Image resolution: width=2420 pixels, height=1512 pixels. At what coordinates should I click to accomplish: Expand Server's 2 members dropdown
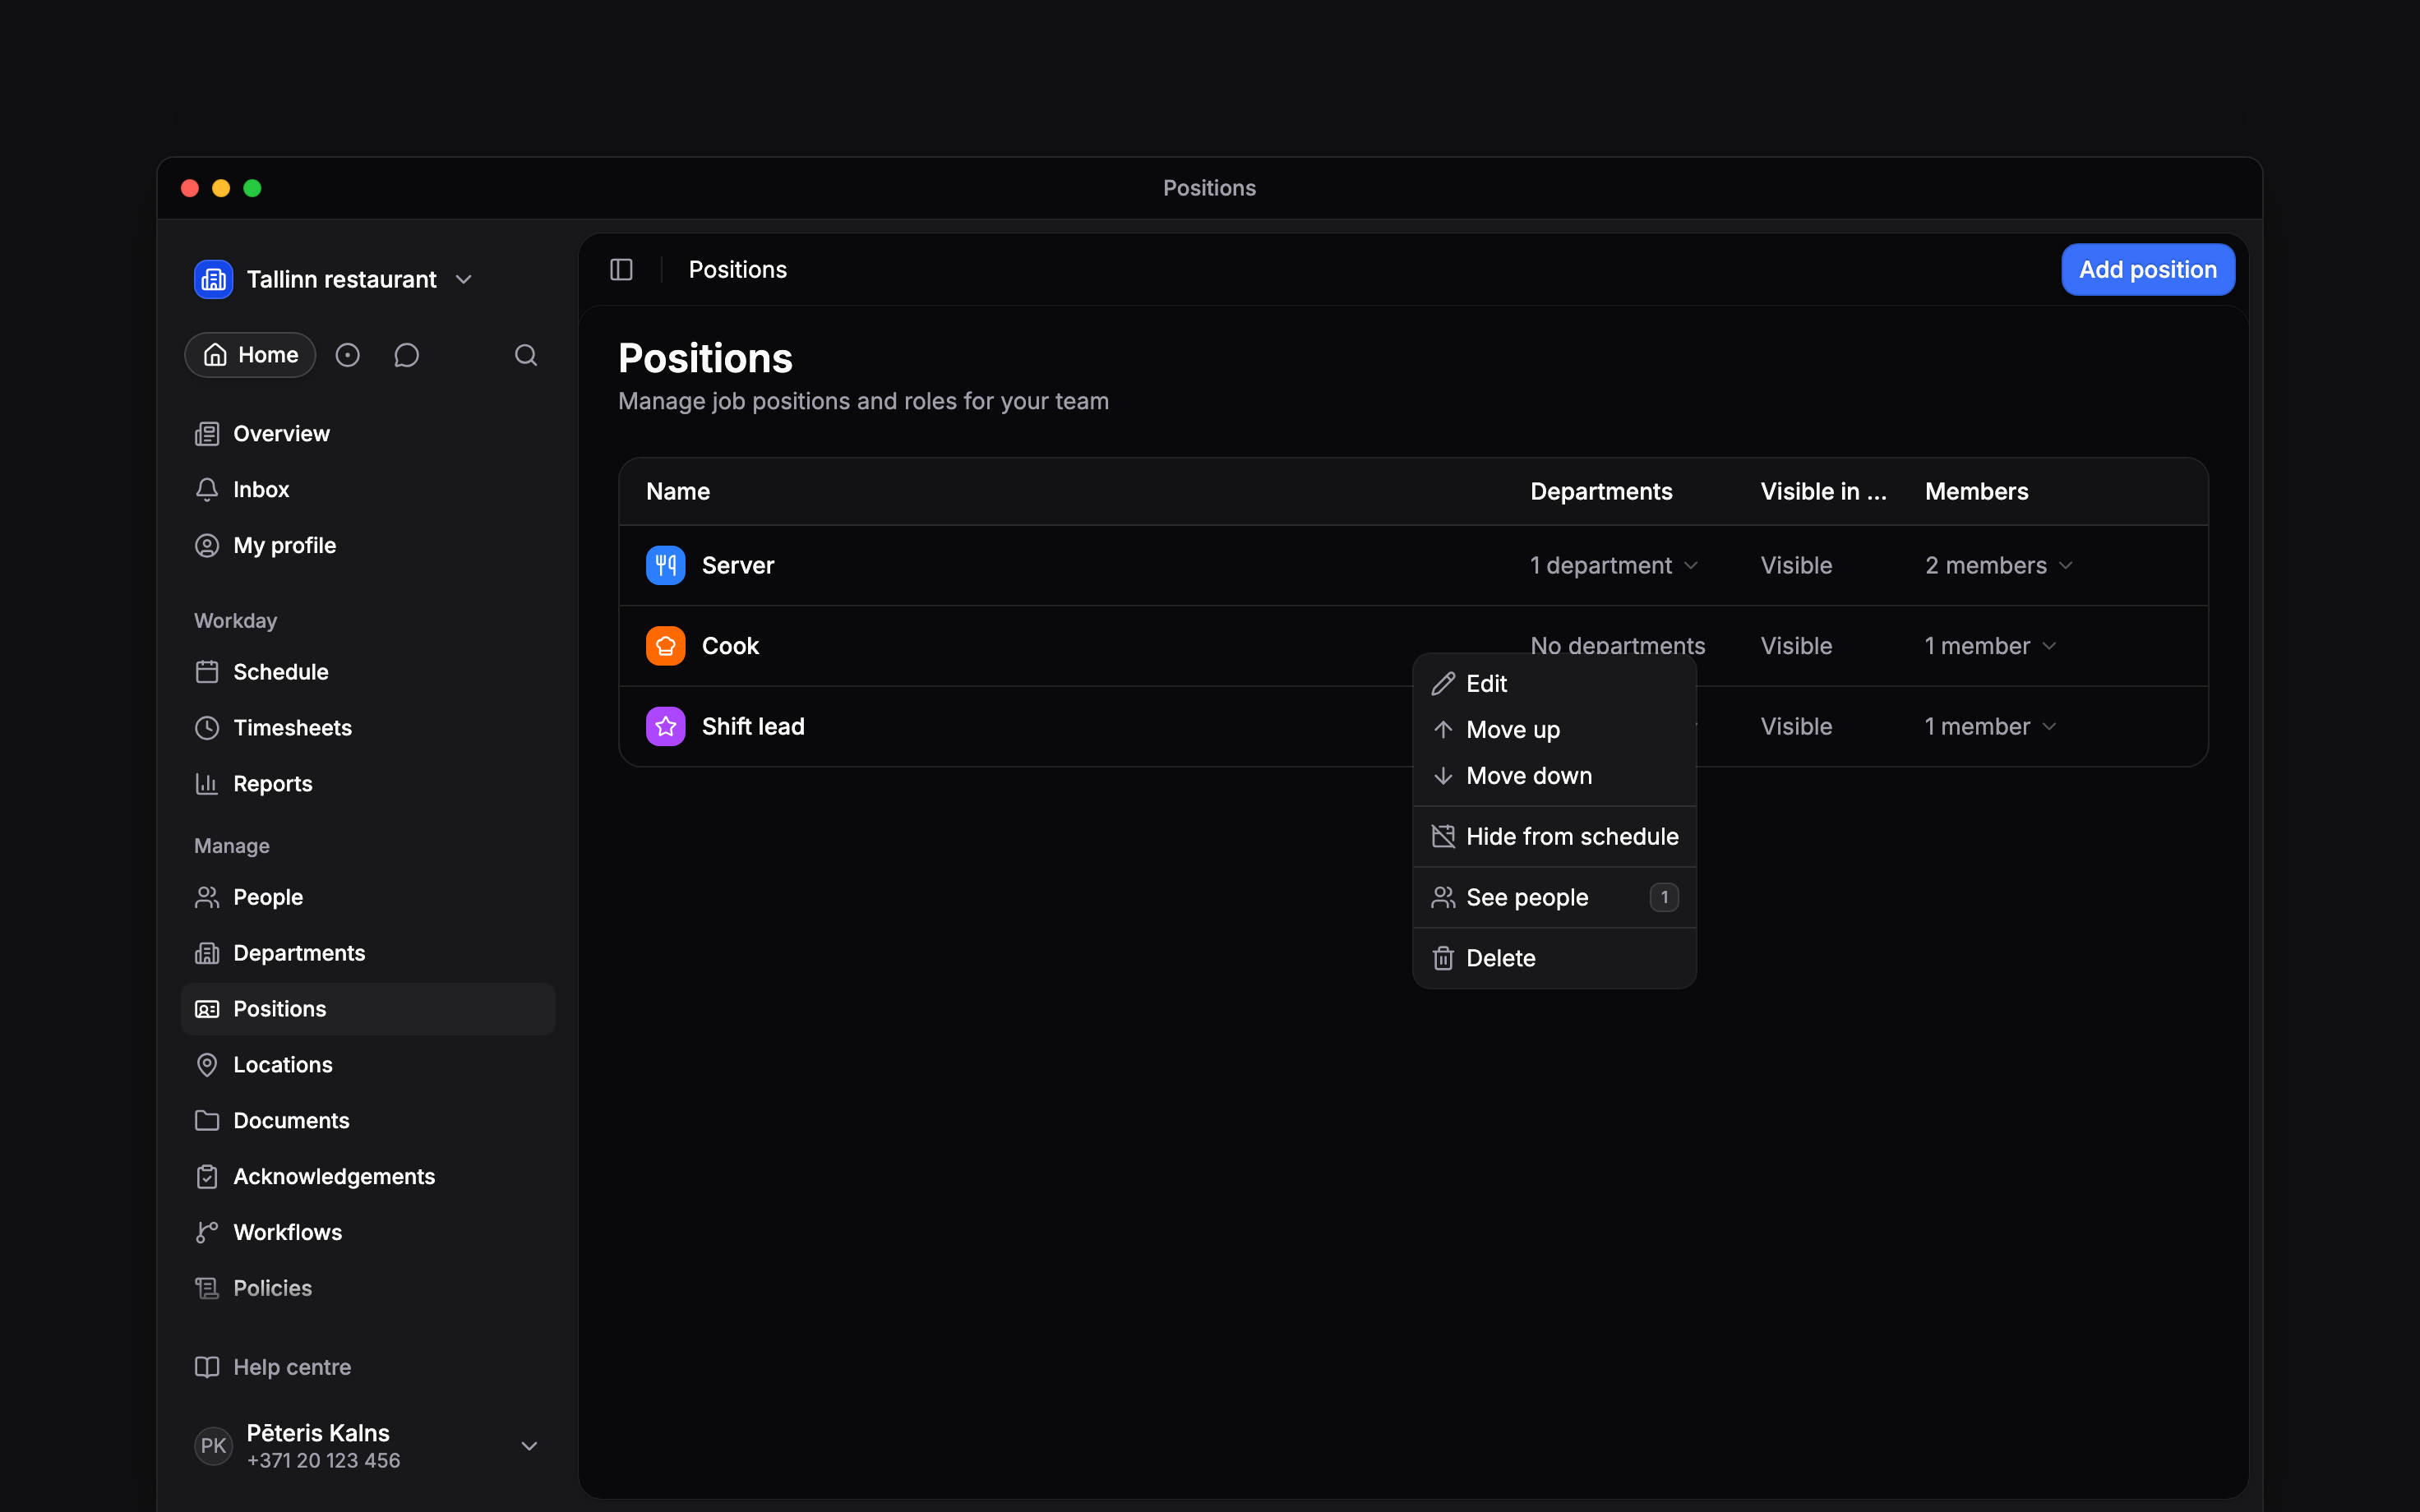click(2000, 565)
